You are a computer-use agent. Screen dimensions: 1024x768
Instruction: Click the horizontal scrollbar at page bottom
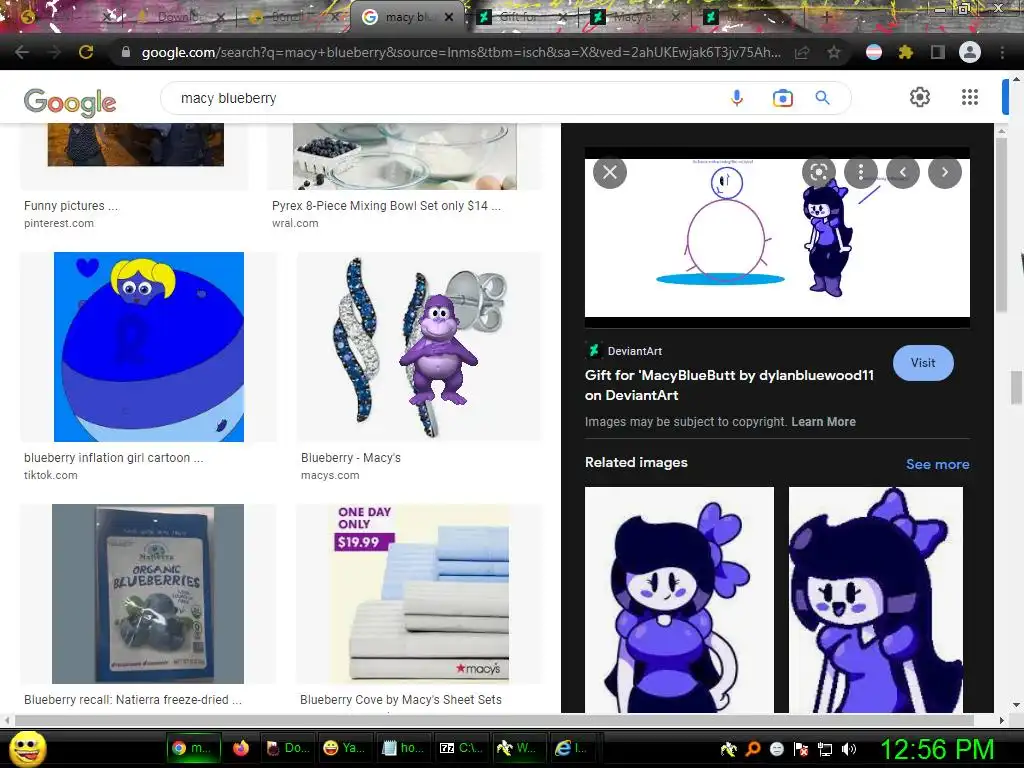494,720
